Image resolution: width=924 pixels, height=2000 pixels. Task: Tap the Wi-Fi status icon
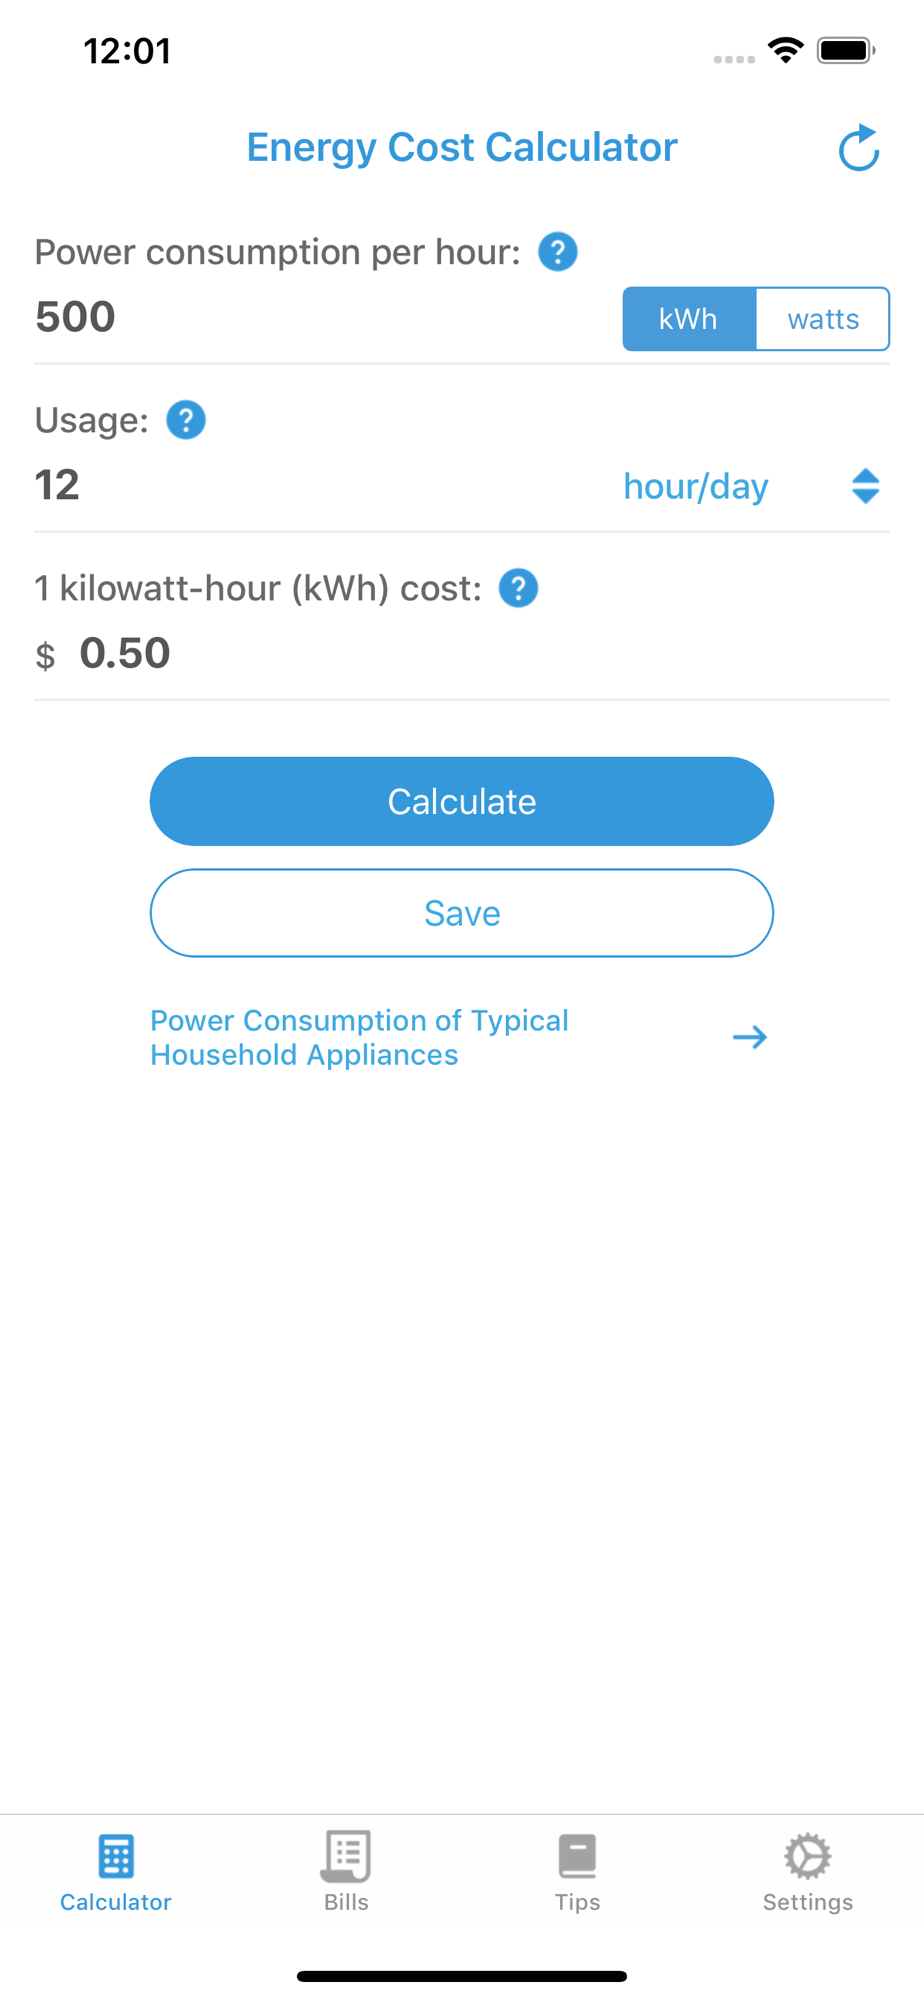click(786, 50)
